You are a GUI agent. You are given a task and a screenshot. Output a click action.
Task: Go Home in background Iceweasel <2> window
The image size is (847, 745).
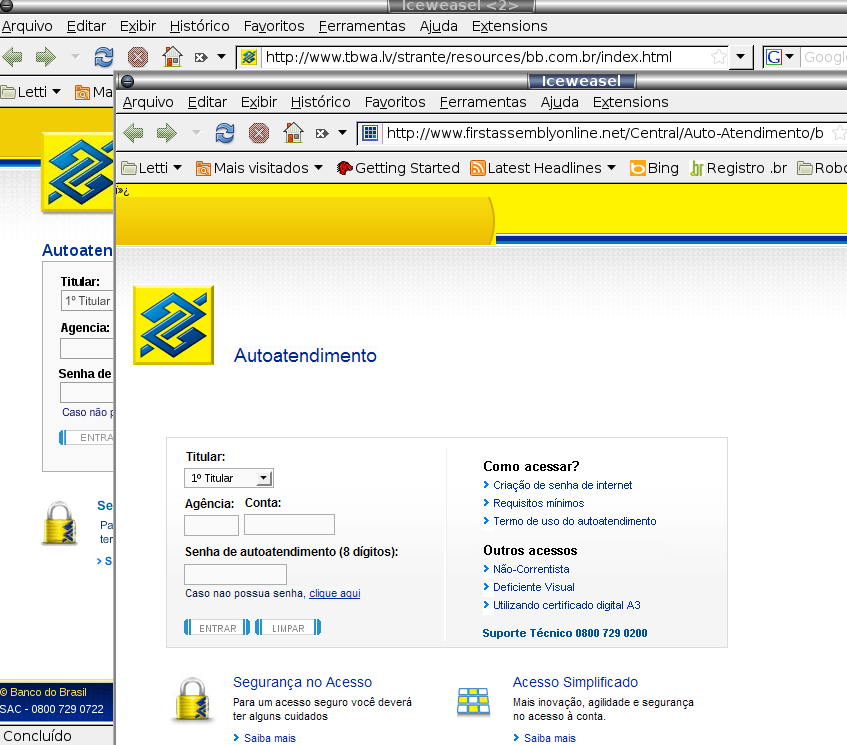point(172,57)
